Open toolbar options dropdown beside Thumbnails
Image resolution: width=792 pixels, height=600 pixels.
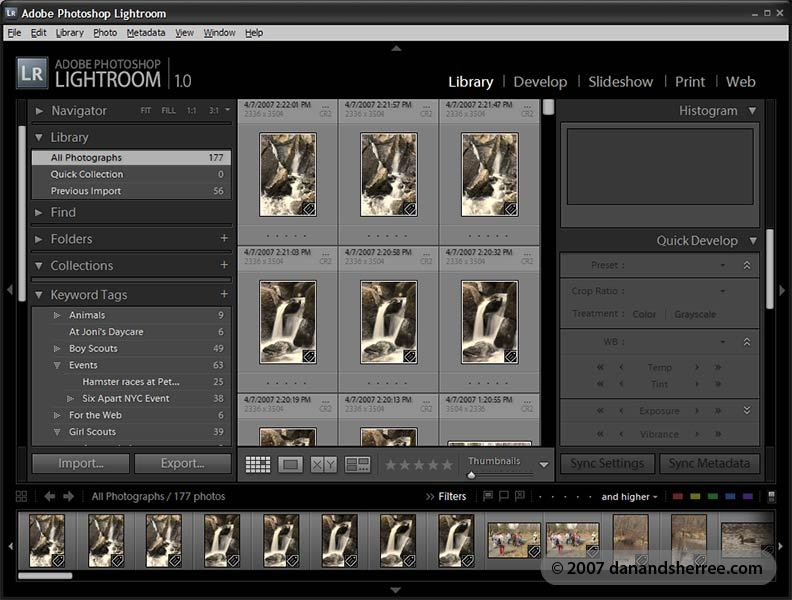[543, 464]
